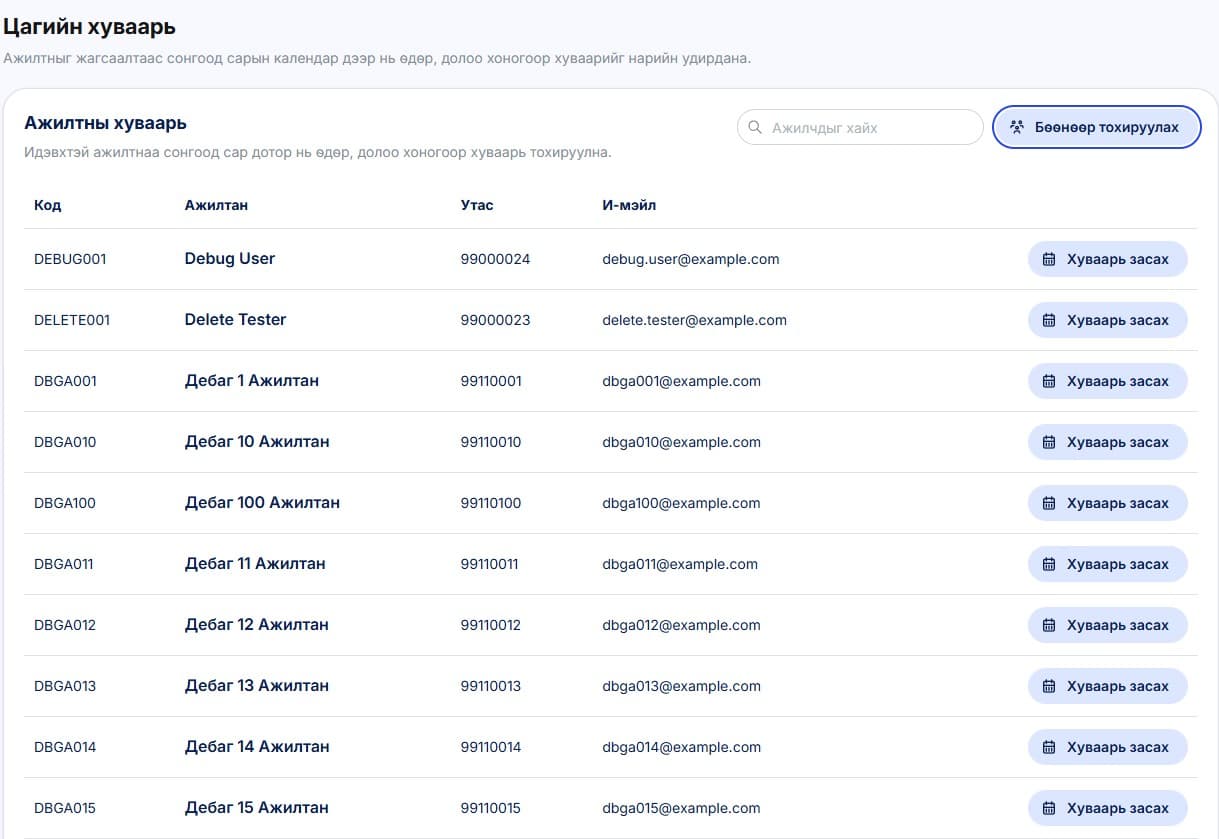Click the search magnifier icon
The height and width of the screenshot is (839, 1219).
click(x=755, y=127)
